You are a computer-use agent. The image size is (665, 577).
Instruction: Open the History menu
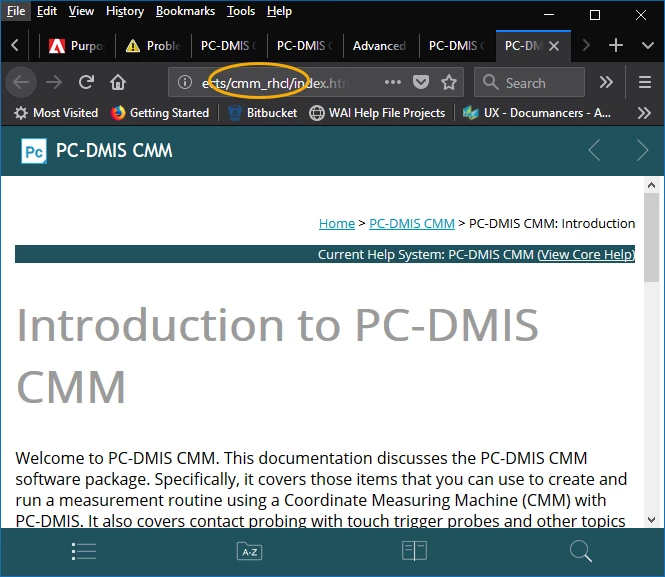pos(125,11)
